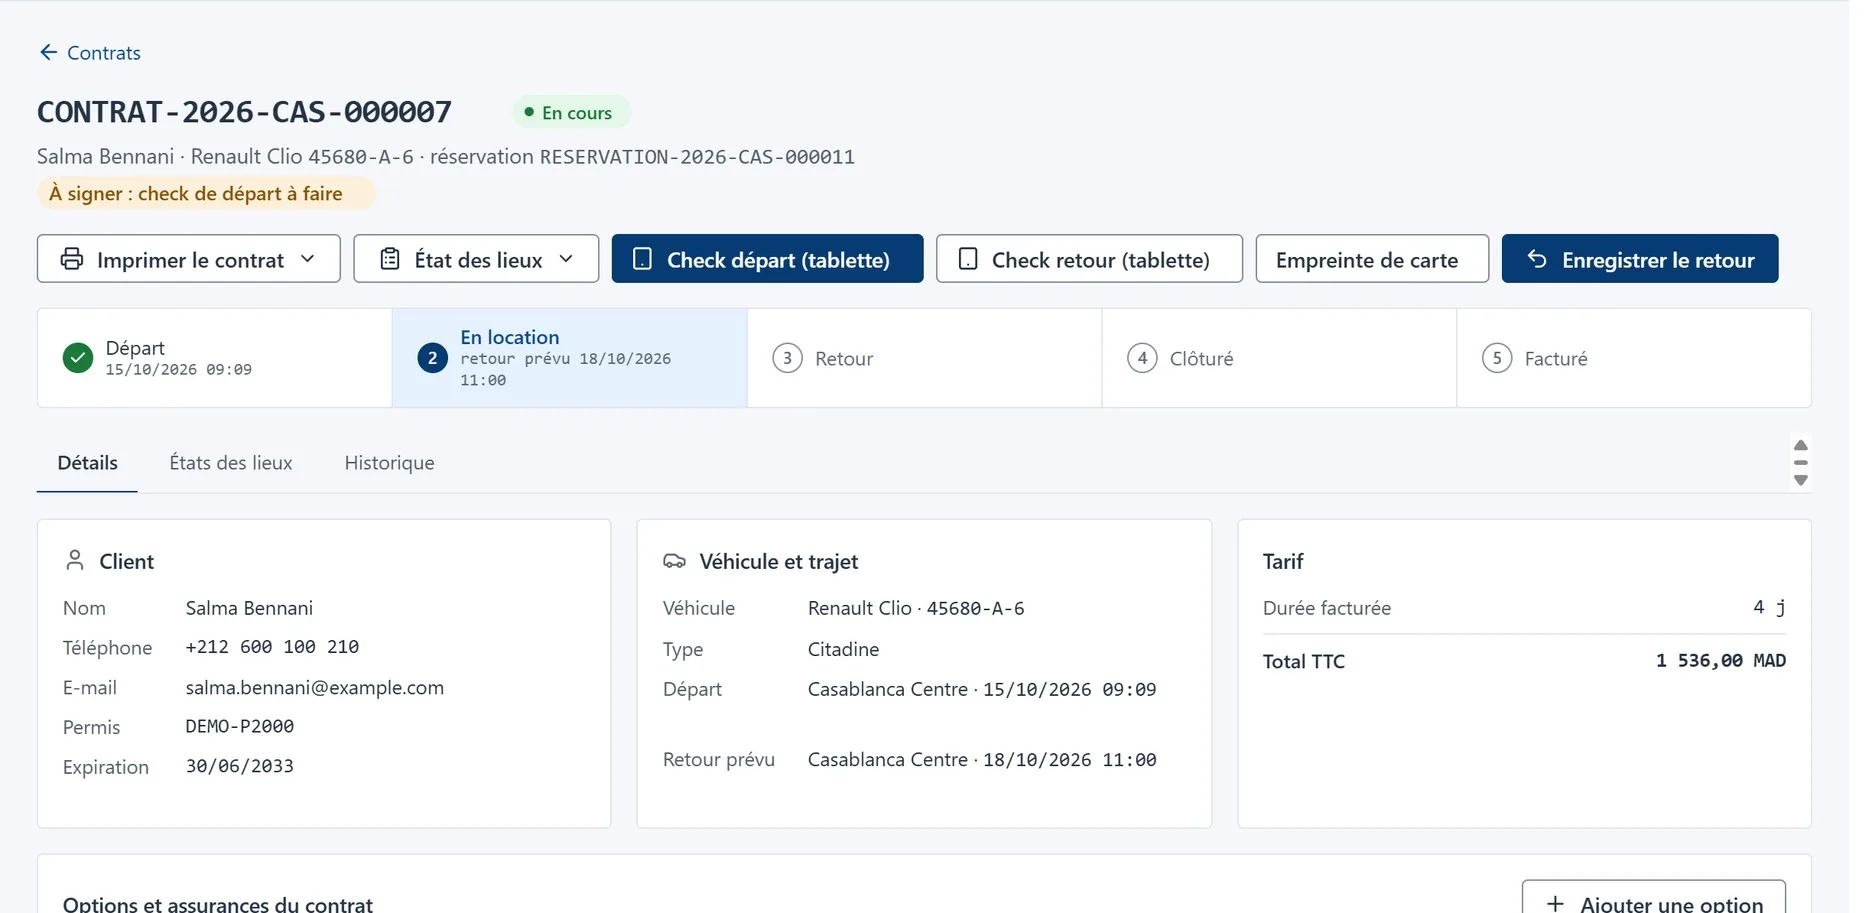The image size is (1872, 913).
Task: Click green checkmark on Départ step
Action: pyautogui.click(x=77, y=358)
